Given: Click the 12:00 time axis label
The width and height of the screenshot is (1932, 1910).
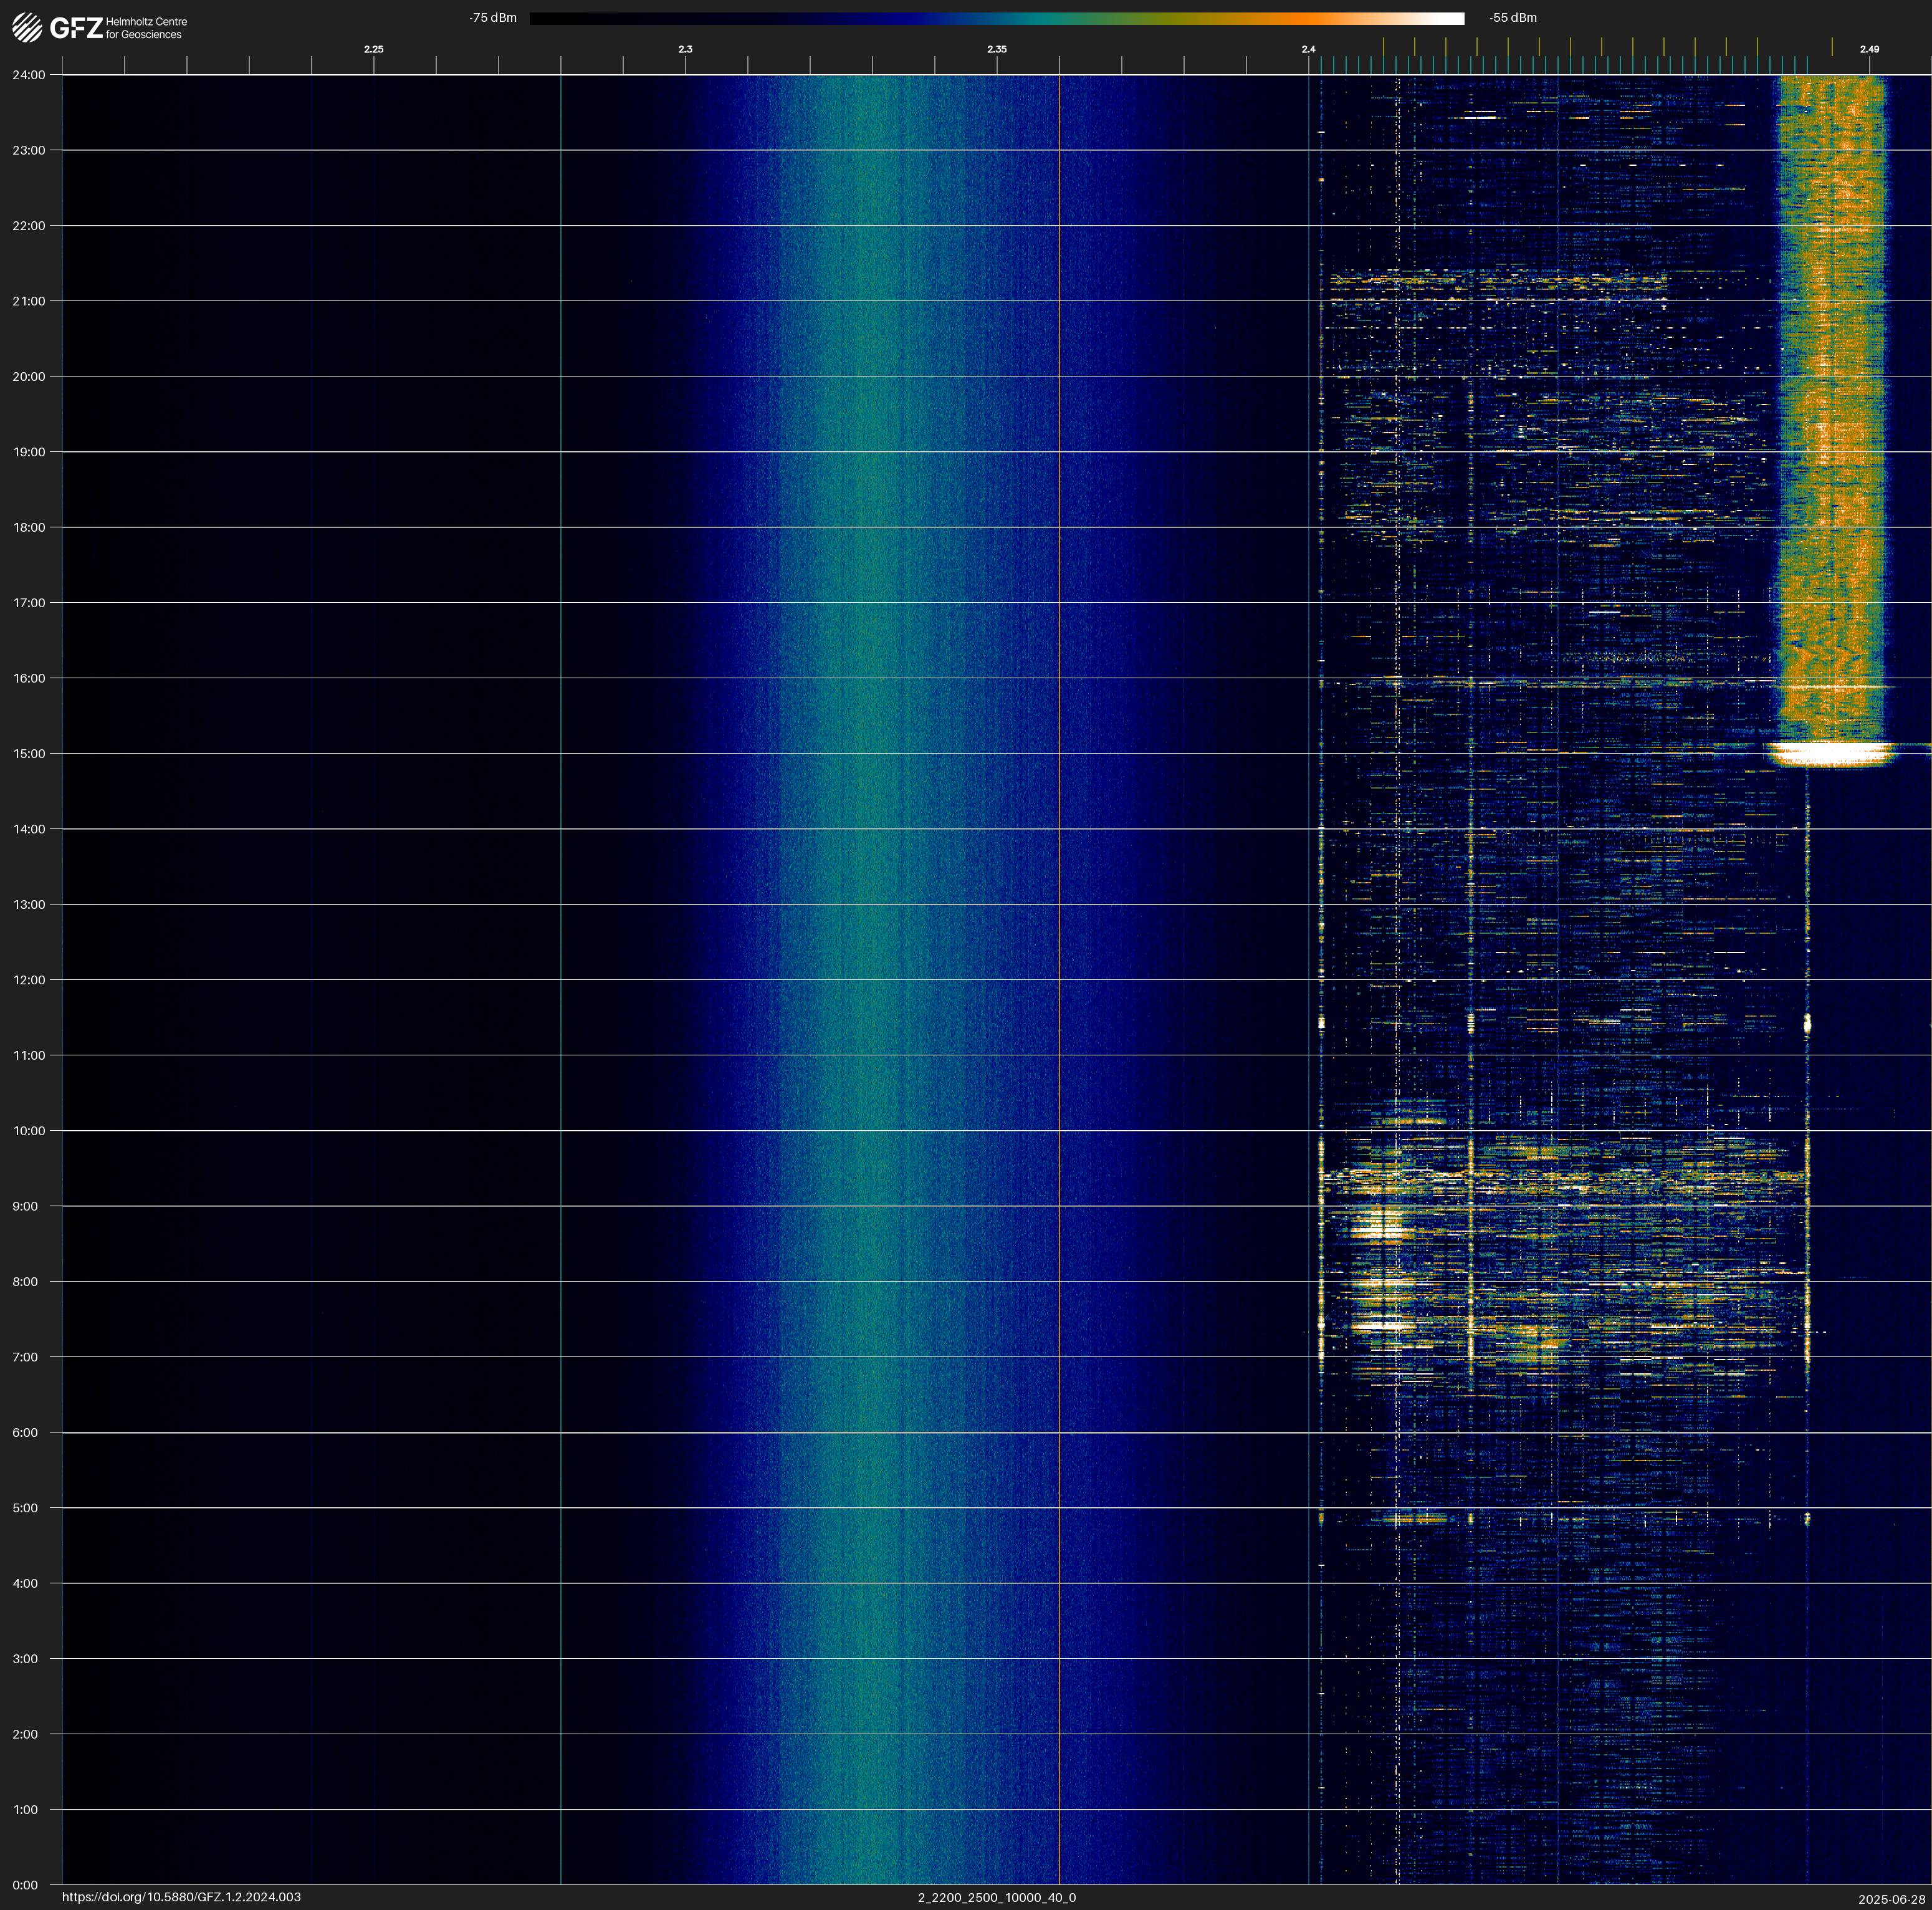Looking at the screenshot, I should coord(29,980).
